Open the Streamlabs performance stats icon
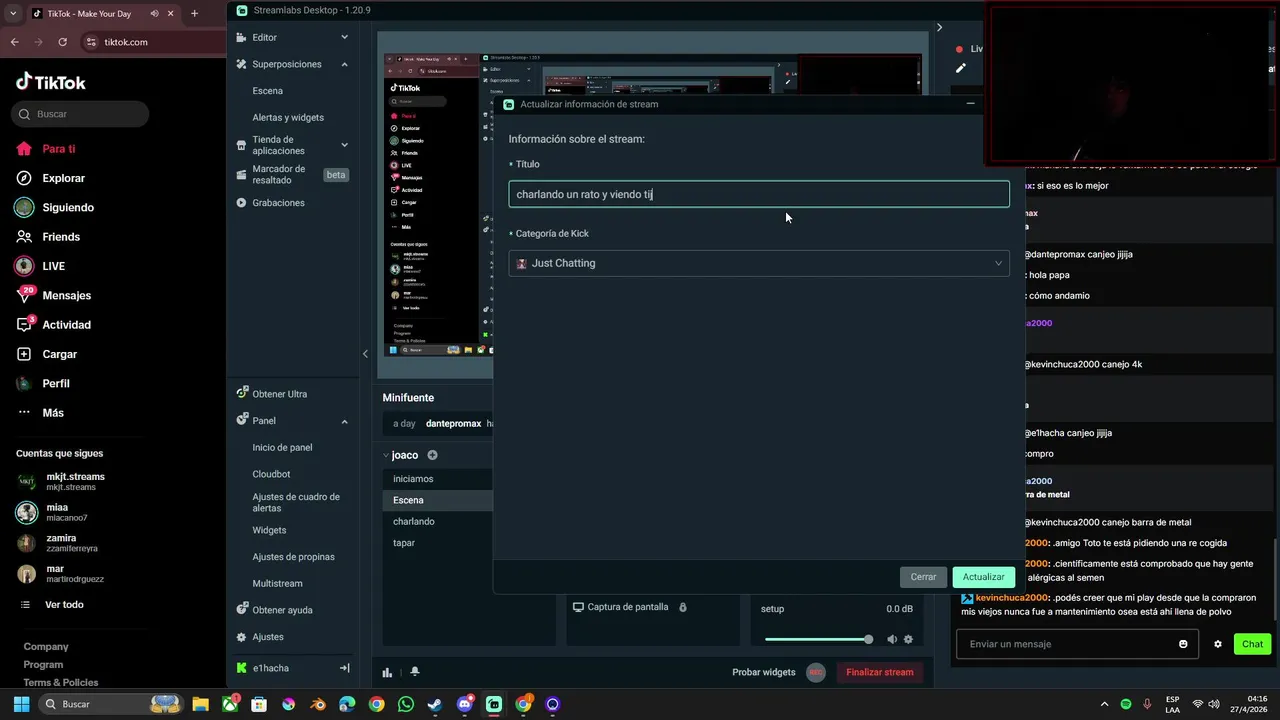1280x720 pixels. point(387,672)
